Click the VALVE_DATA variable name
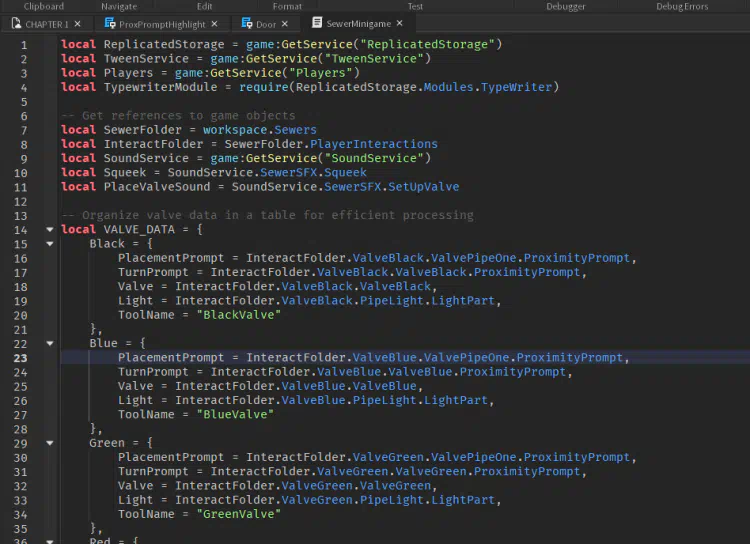Image resolution: width=750 pixels, height=544 pixels. 139,229
